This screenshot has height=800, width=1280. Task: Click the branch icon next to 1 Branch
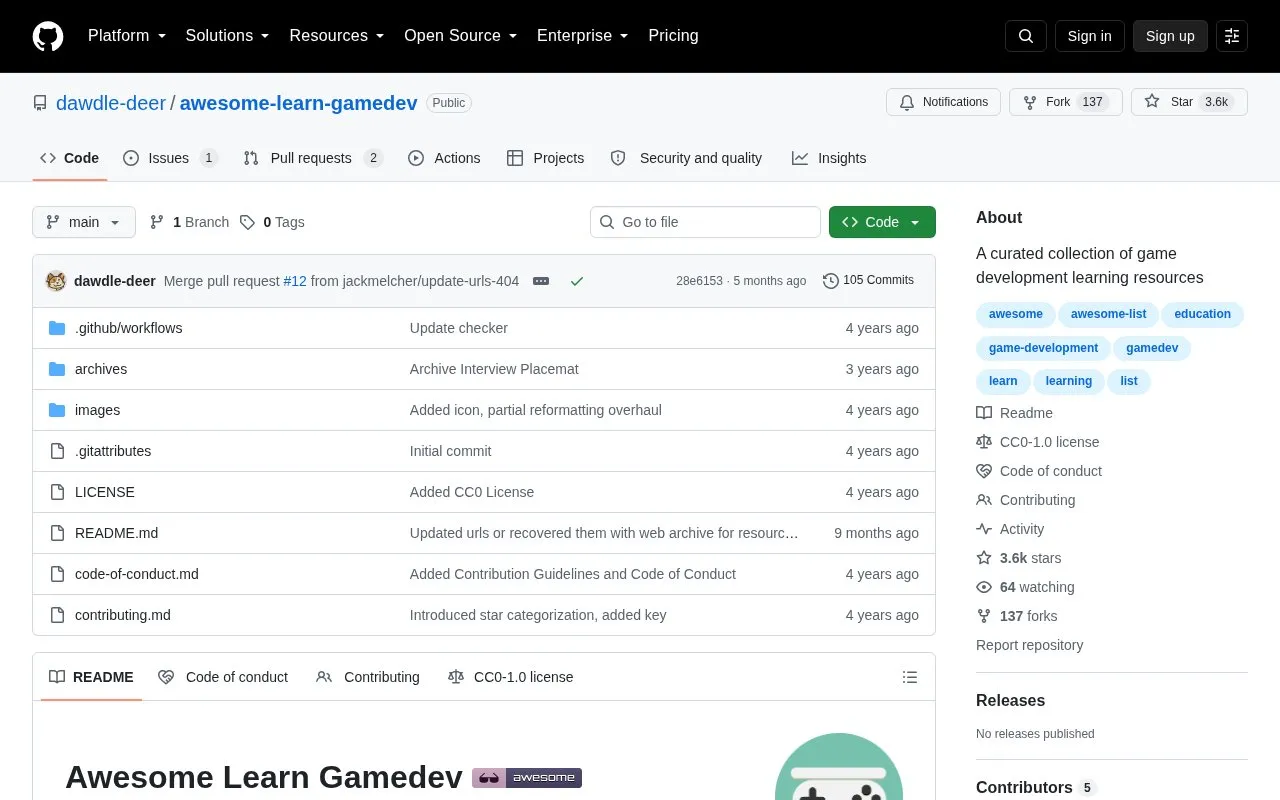coord(157,222)
